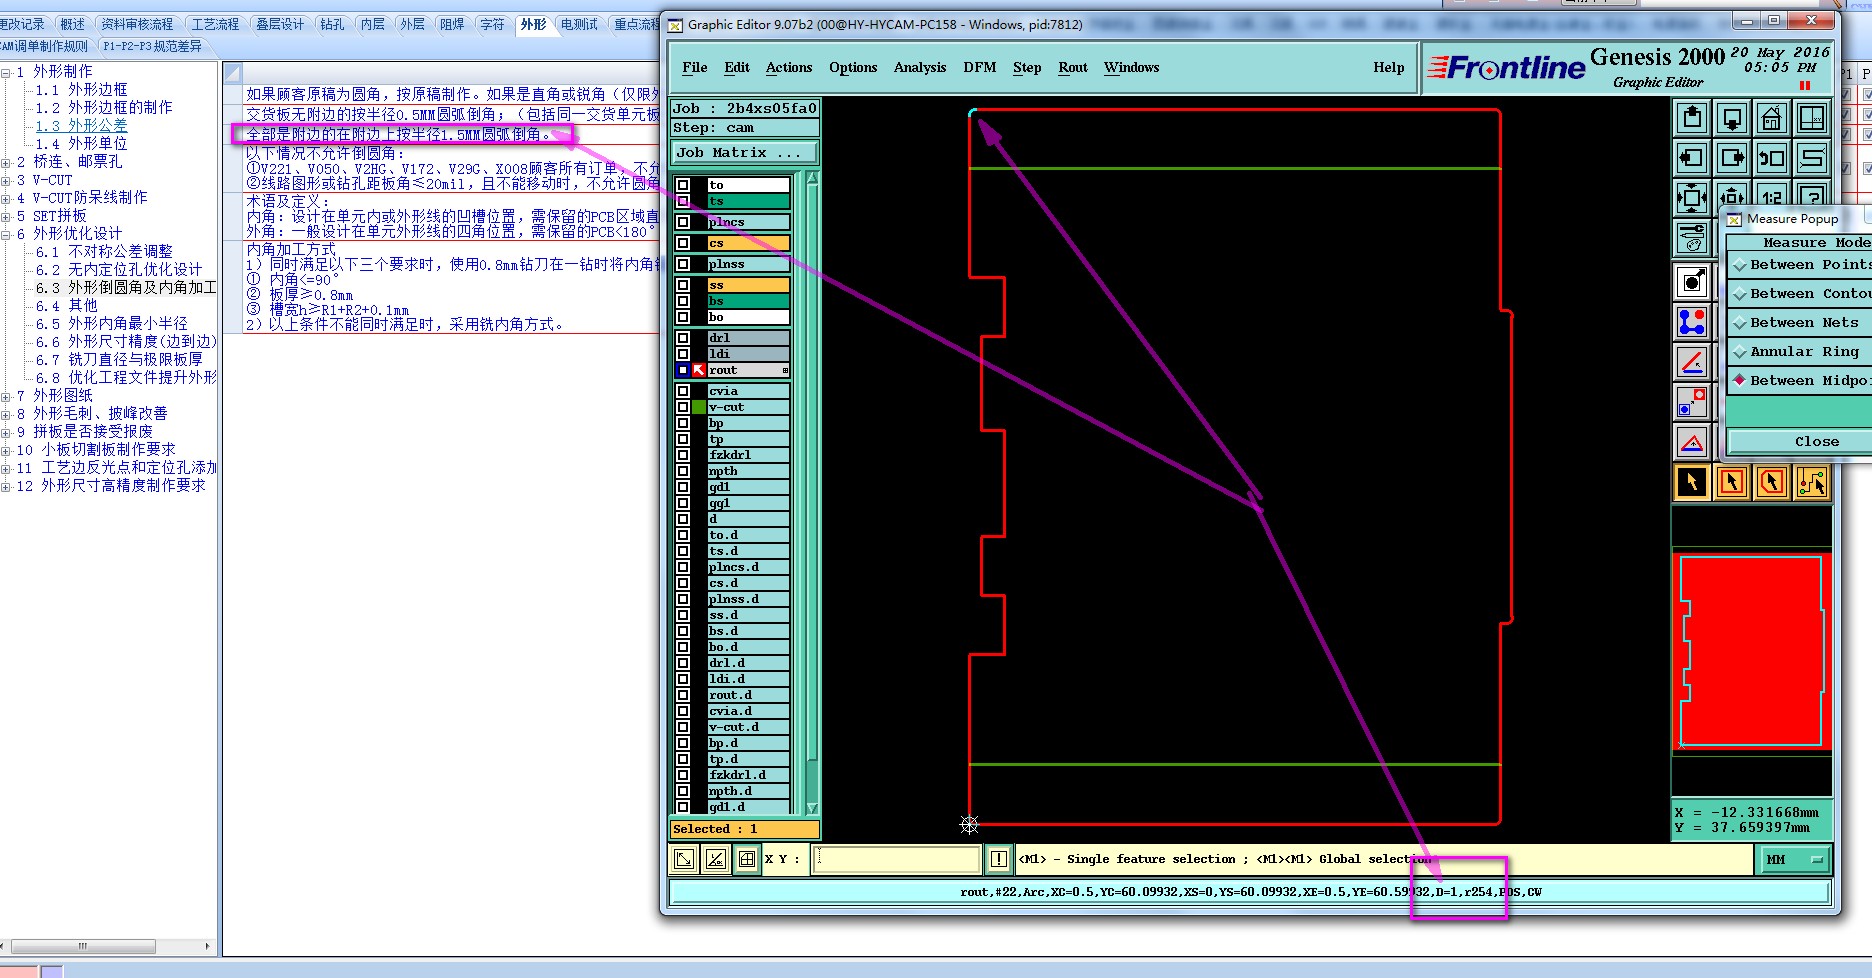
Task: Select 1.2 外形边框的制作 item
Action: coord(104,108)
